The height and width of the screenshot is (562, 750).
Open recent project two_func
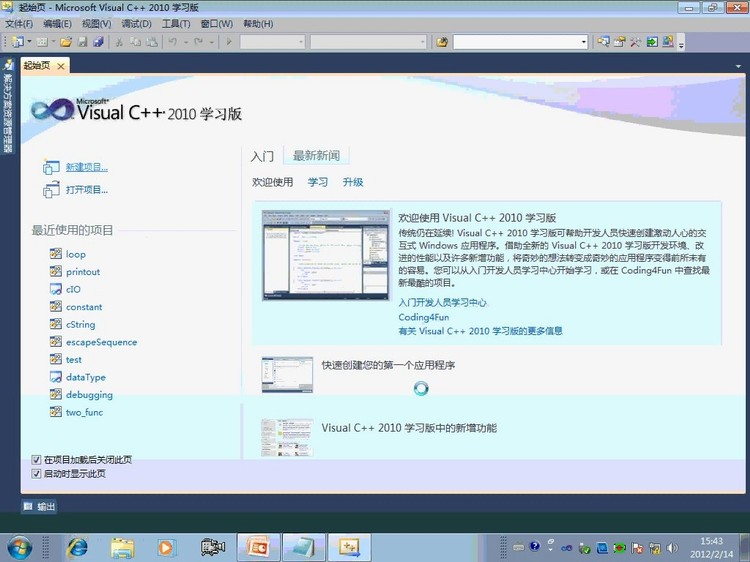click(x=84, y=412)
